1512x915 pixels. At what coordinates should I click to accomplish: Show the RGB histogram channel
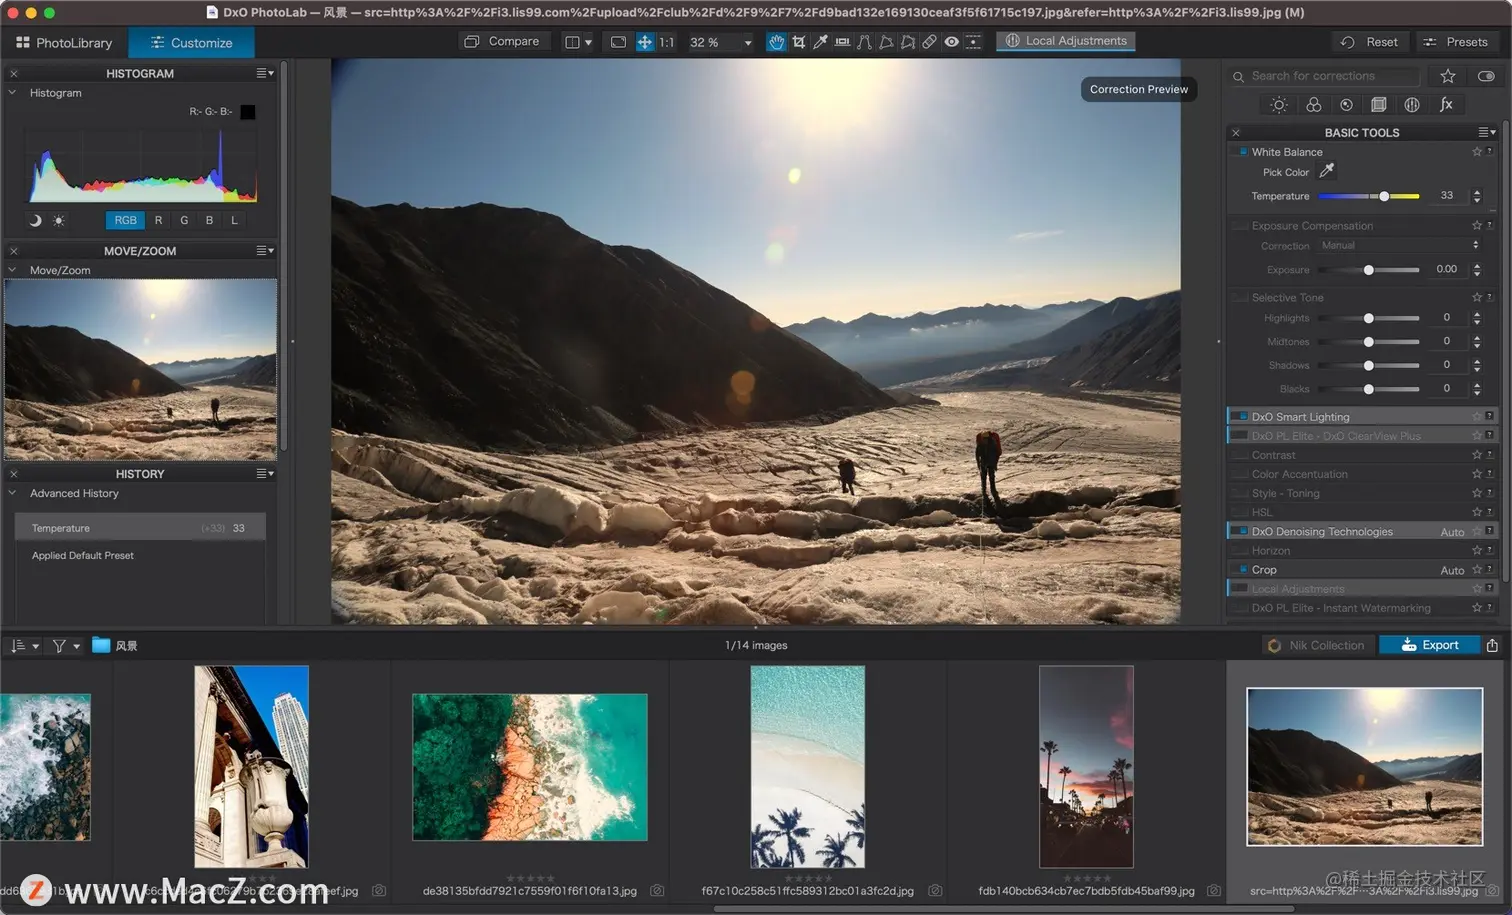(x=125, y=220)
